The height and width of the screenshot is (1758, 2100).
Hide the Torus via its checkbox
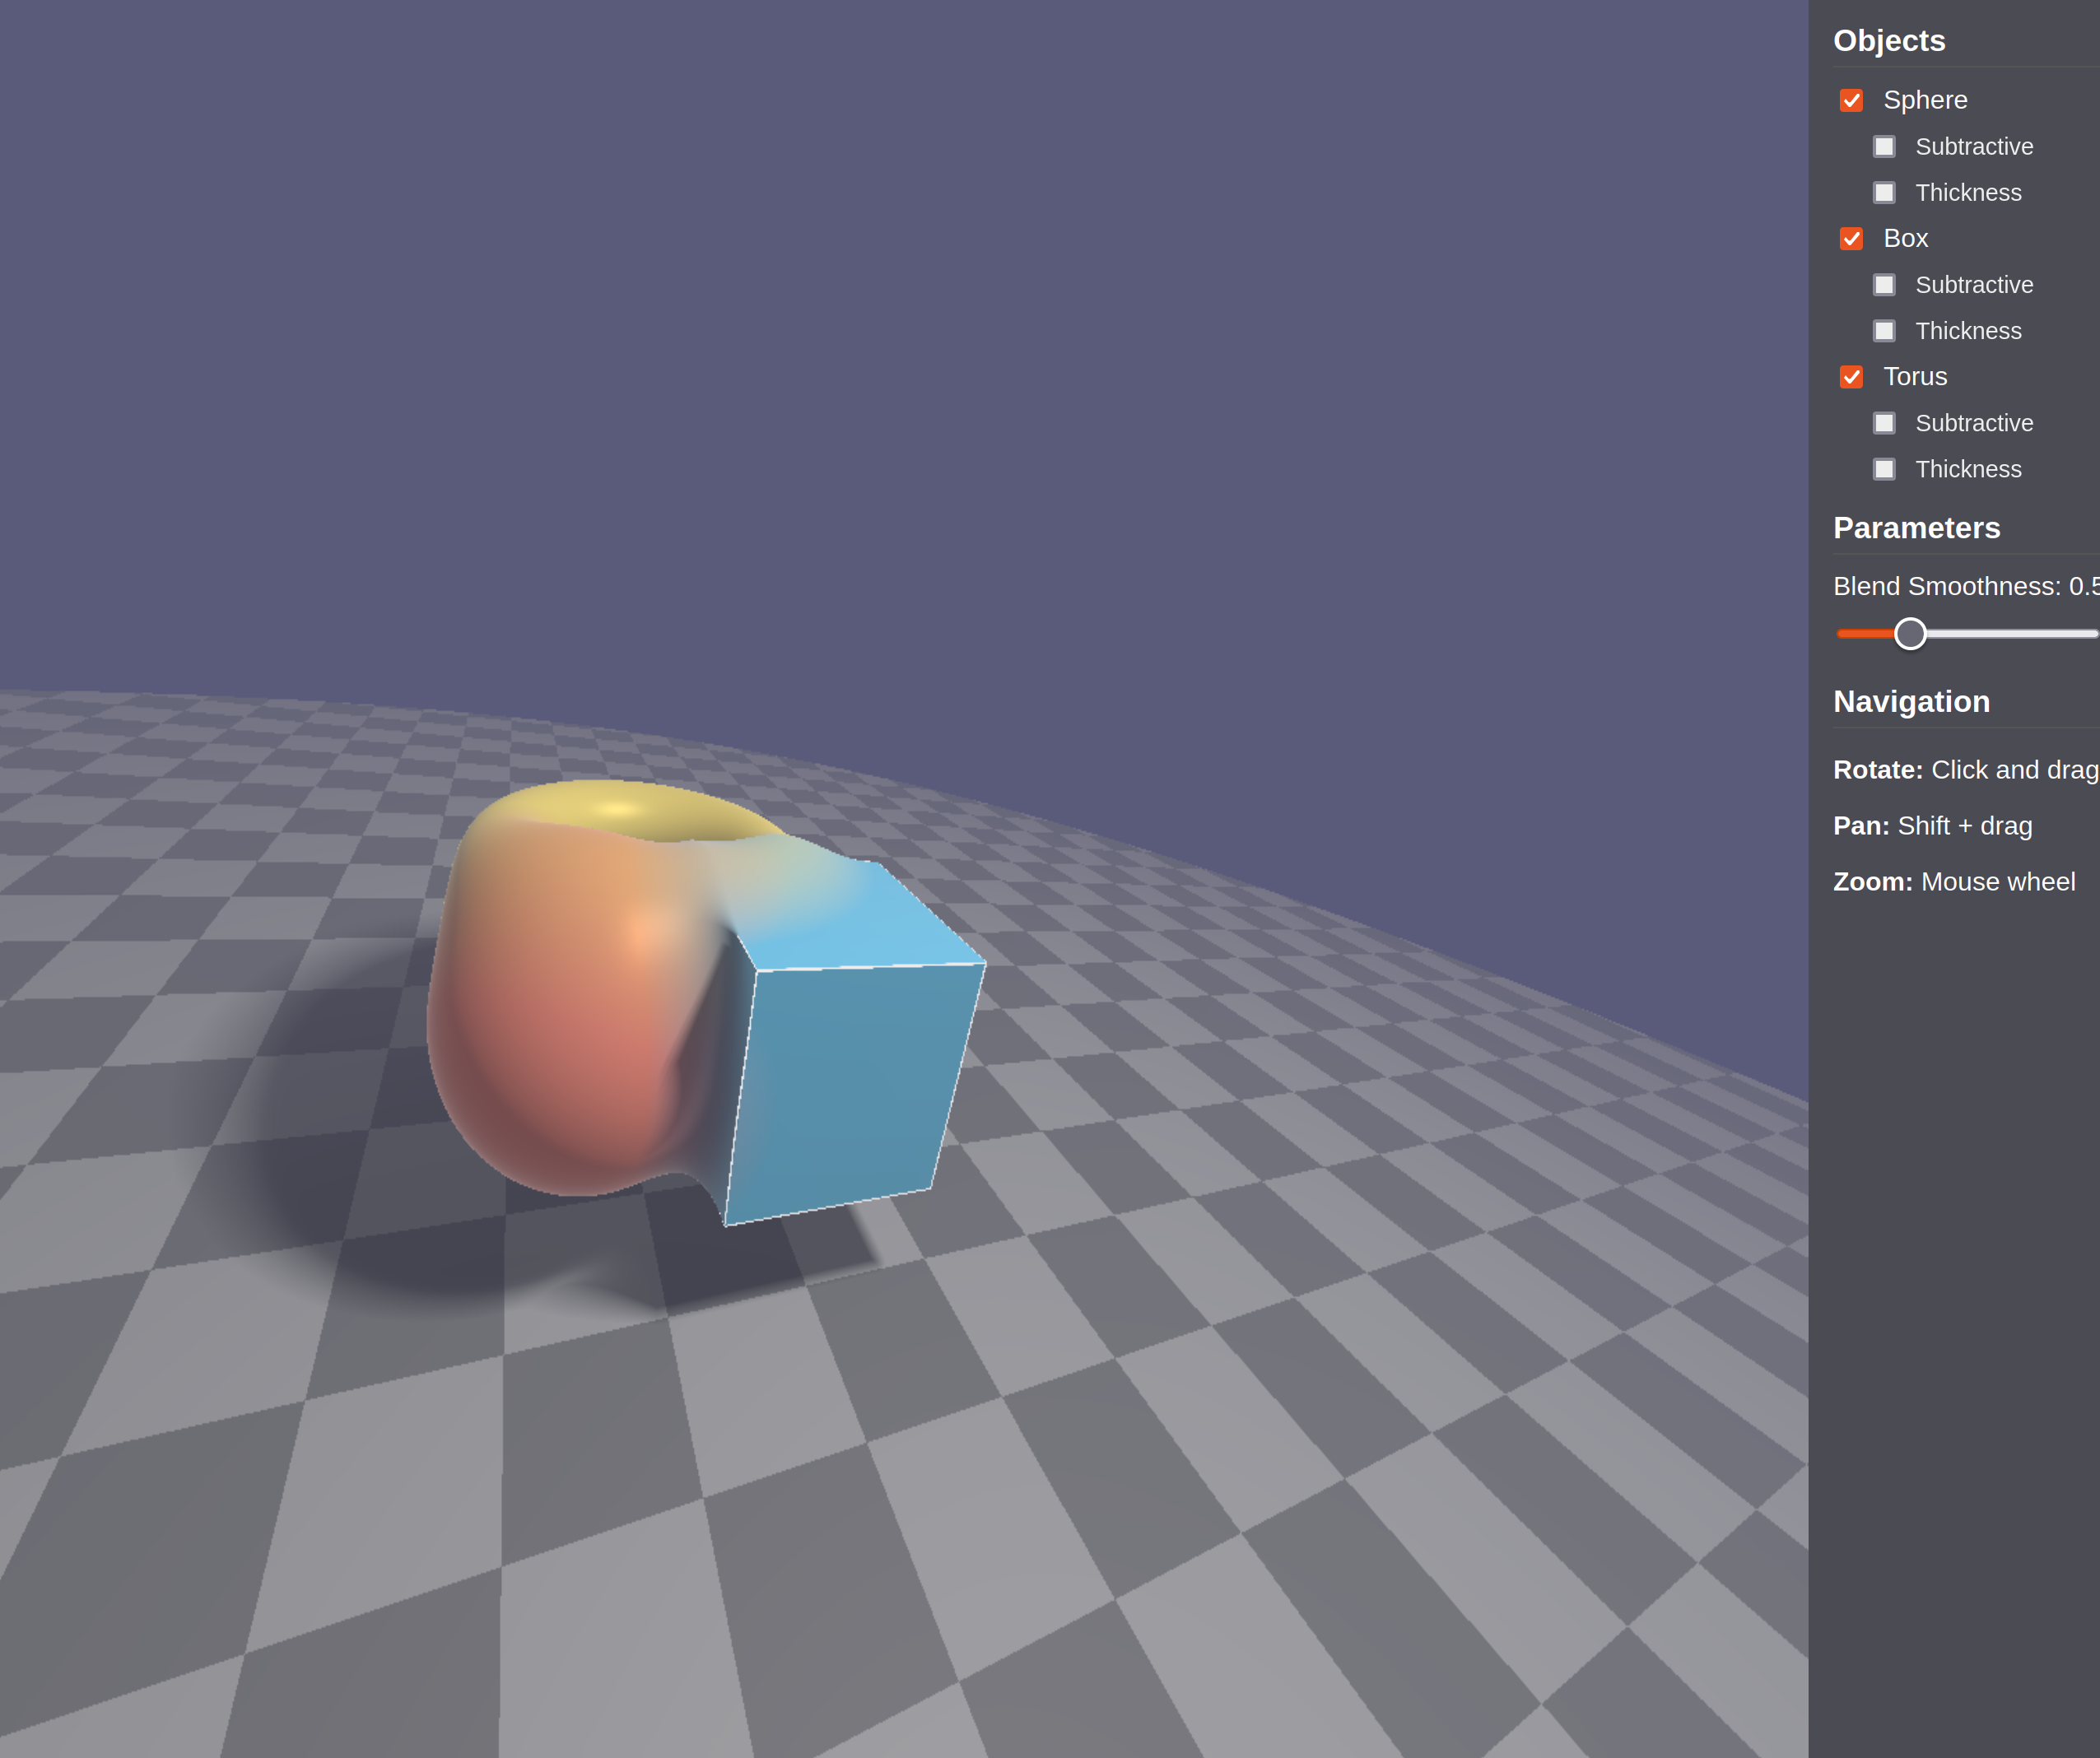1851,377
